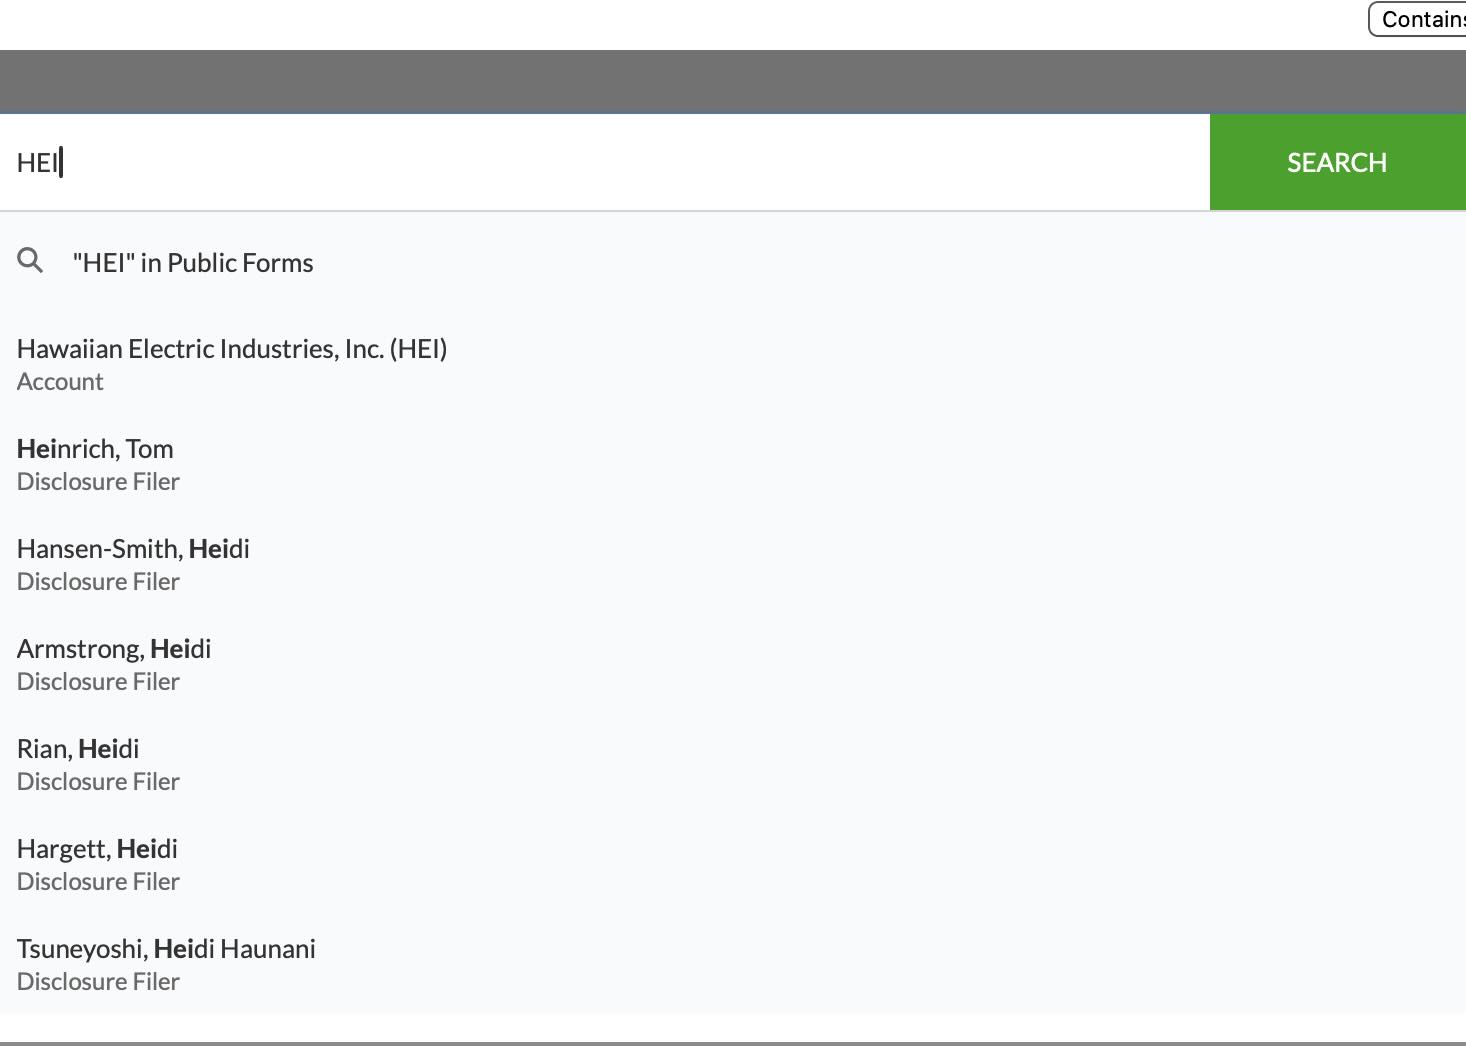The width and height of the screenshot is (1466, 1046).
Task: Click Disclosure Filer label under Rian, Heidi
Action: point(98,782)
